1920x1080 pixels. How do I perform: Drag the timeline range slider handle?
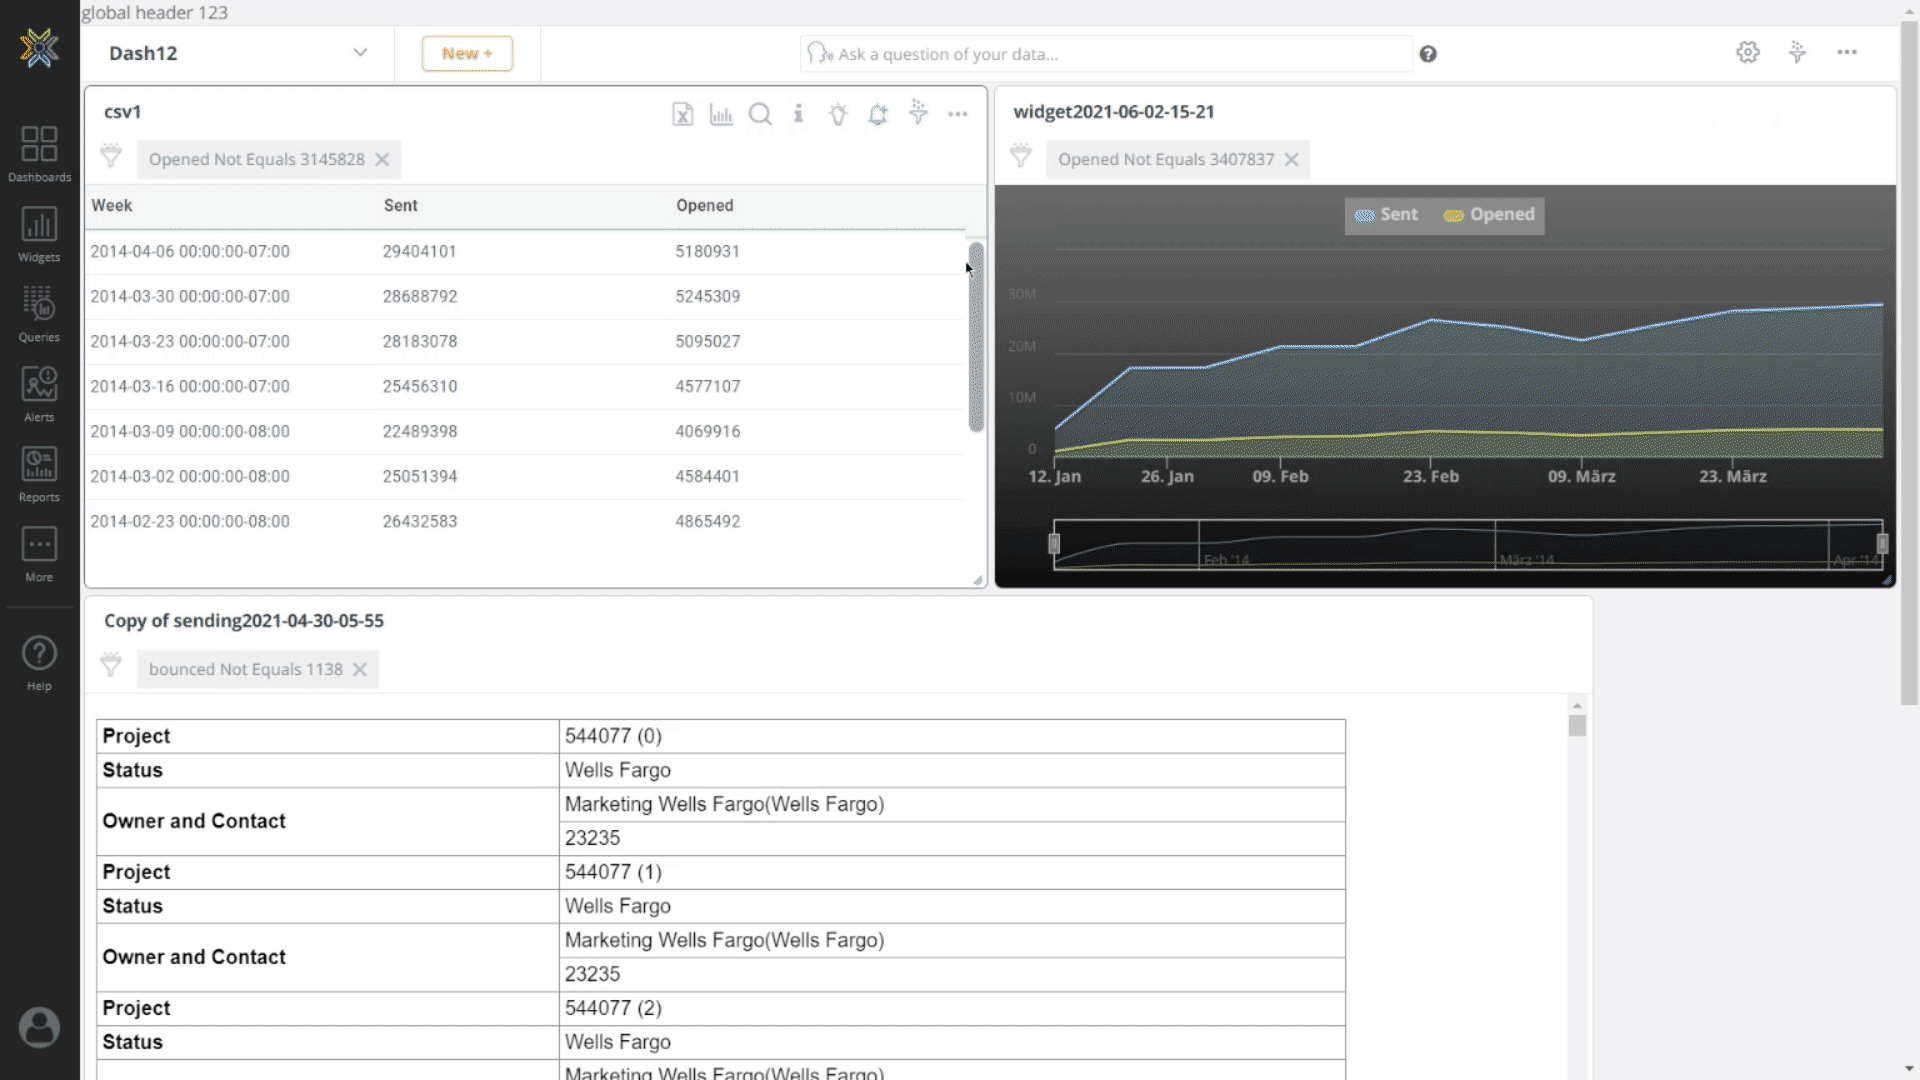[1054, 542]
